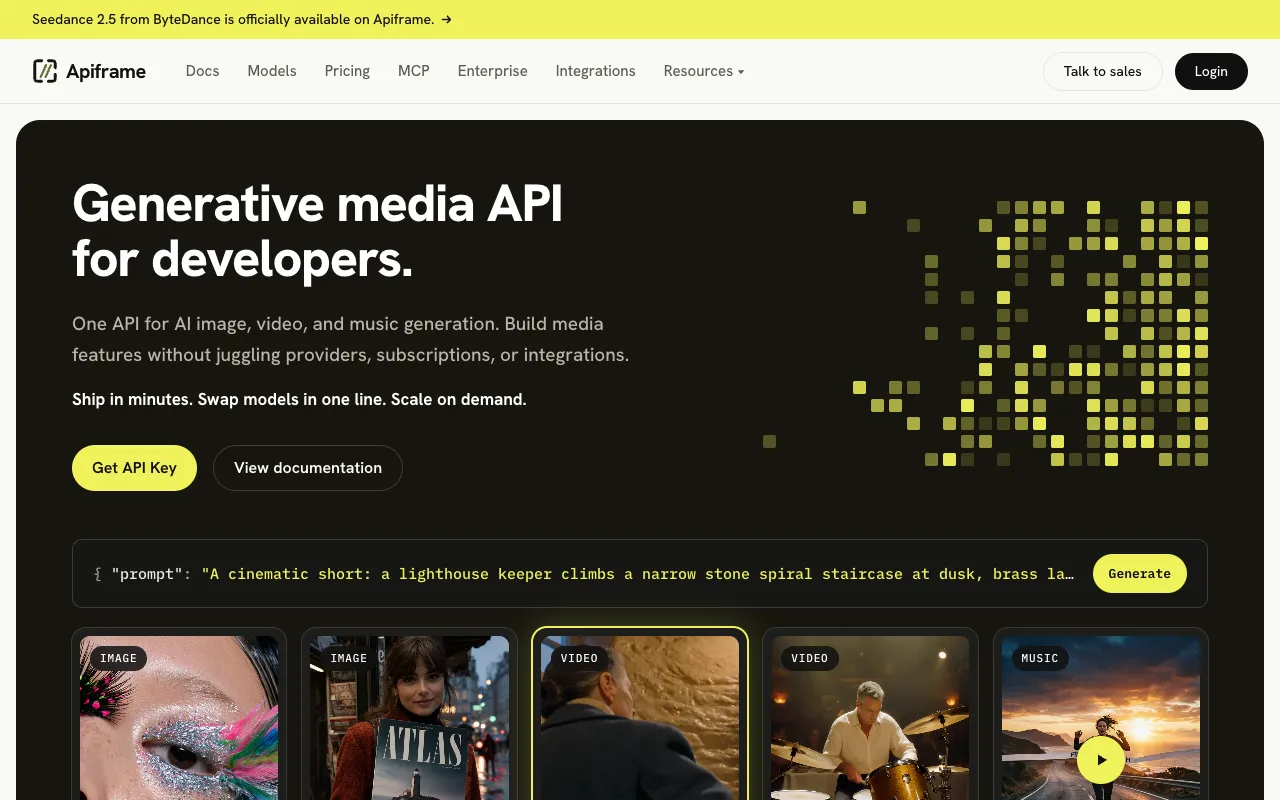Expand the Resources dropdown menu
The height and width of the screenshot is (800, 1280).
point(704,71)
